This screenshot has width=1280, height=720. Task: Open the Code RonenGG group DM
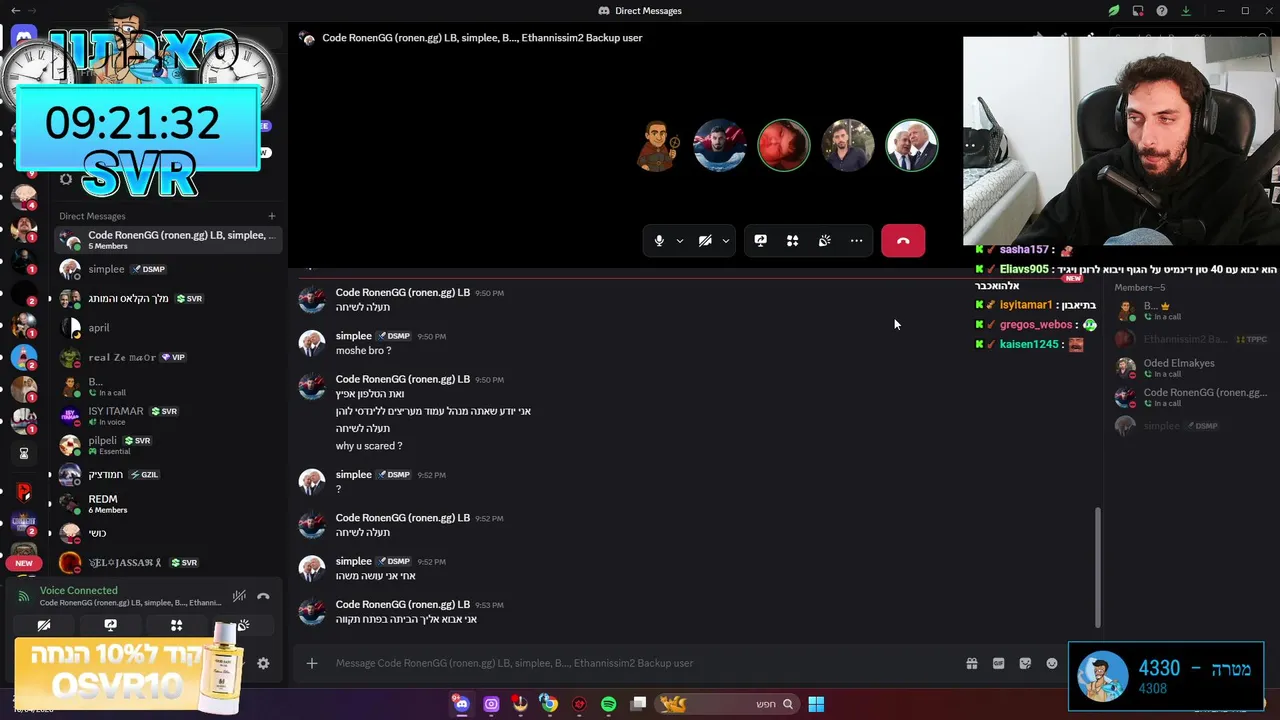tap(168, 240)
